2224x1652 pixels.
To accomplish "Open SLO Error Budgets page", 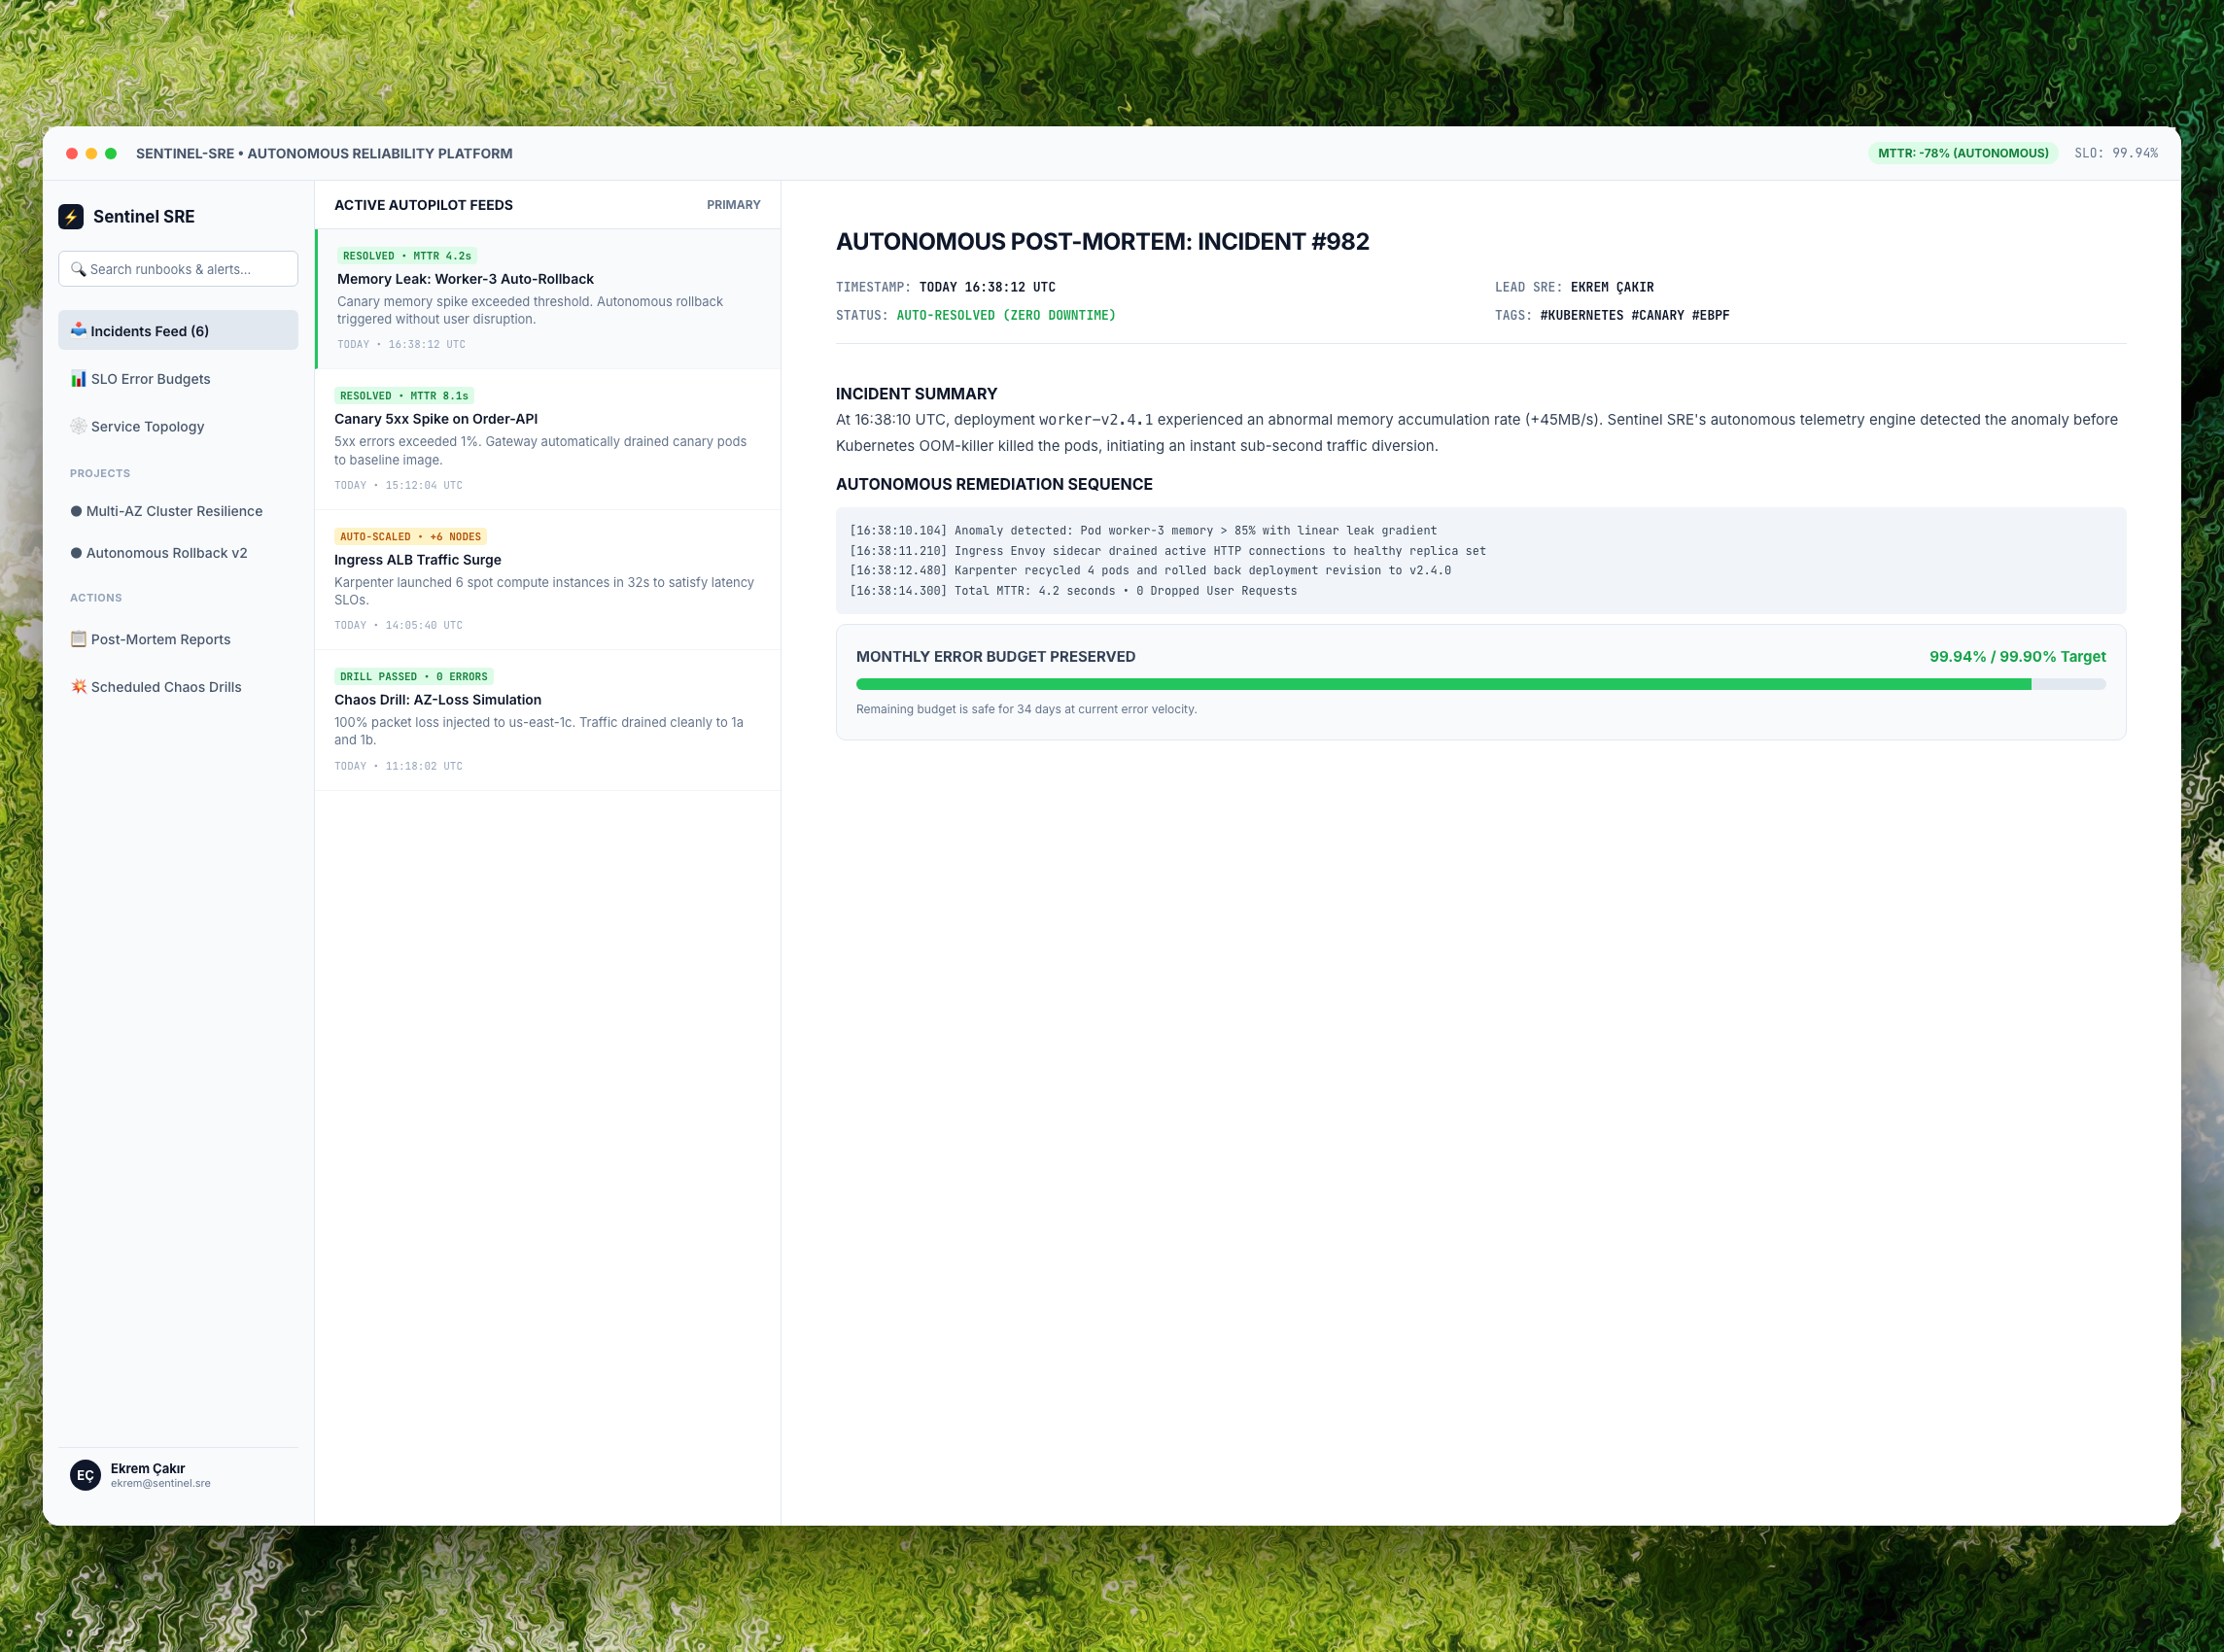I will pyautogui.click(x=178, y=378).
